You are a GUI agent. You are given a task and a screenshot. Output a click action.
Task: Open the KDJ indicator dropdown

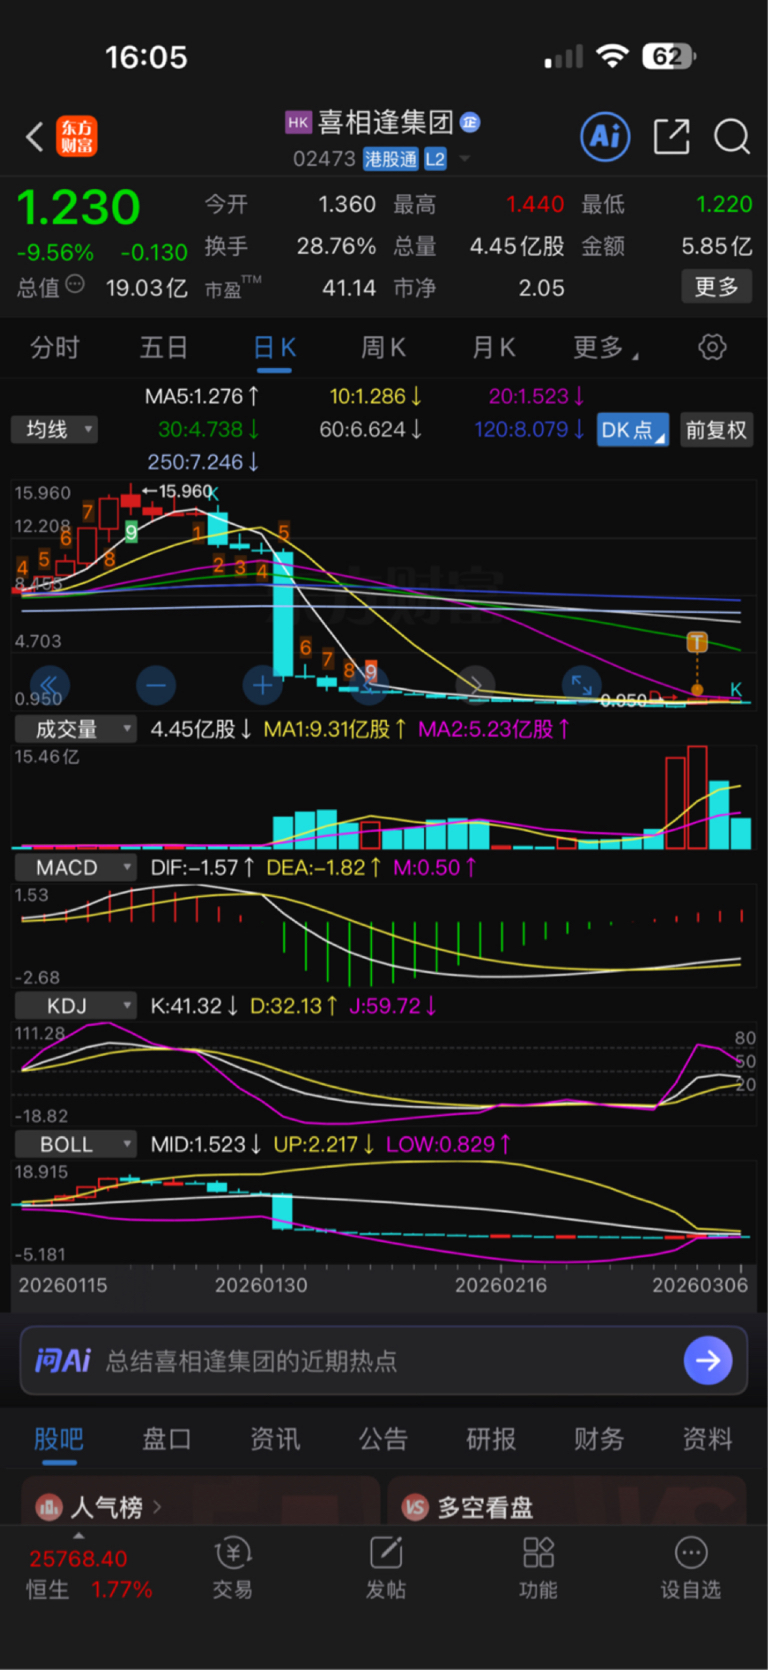tap(75, 1005)
